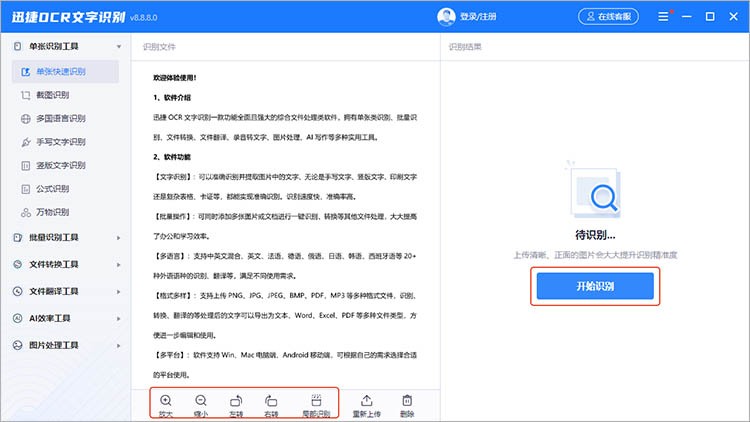The width and height of the screenshot is (750, 422).
Task: Click the 竖版文字识别 icon
Action: [x=26, y=166]
